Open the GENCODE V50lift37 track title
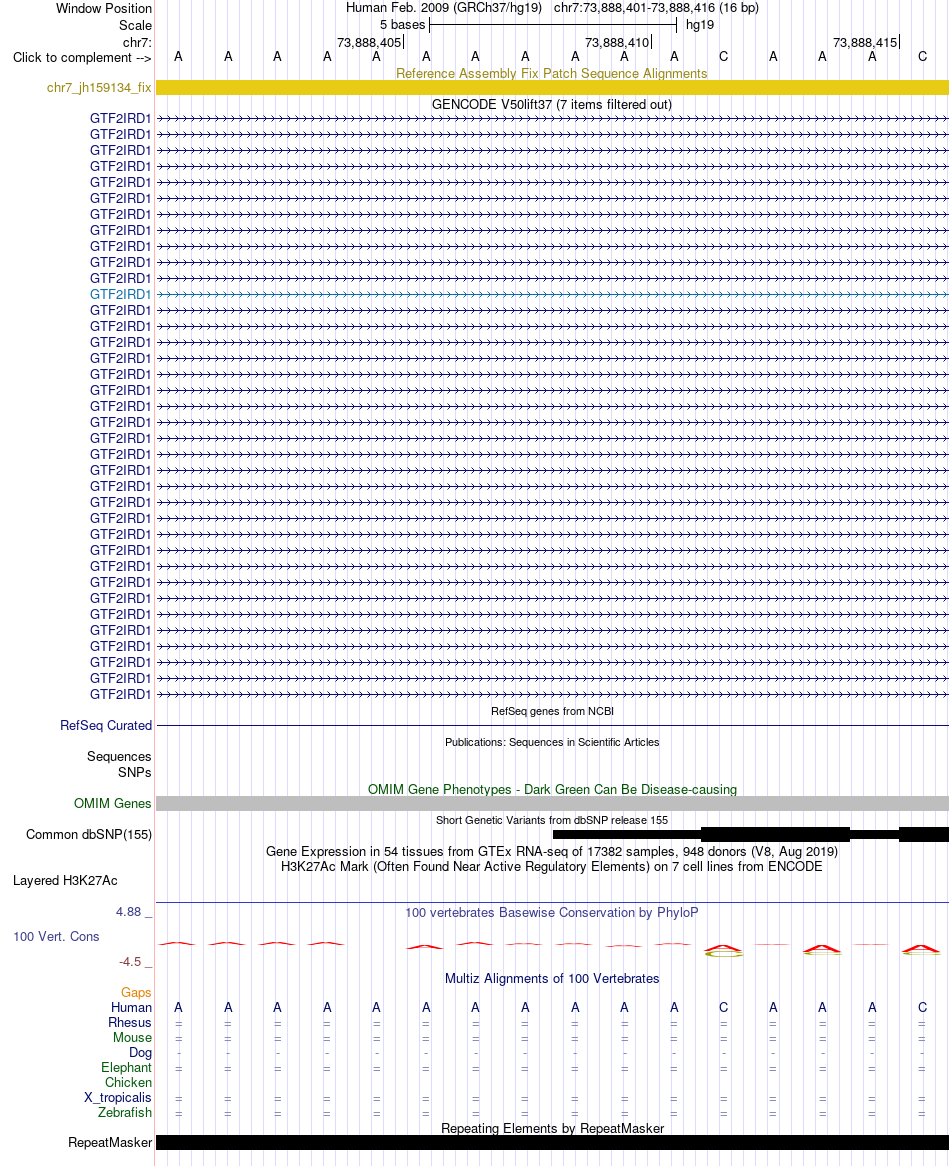 pyautogui.click(x=552, y=104)
